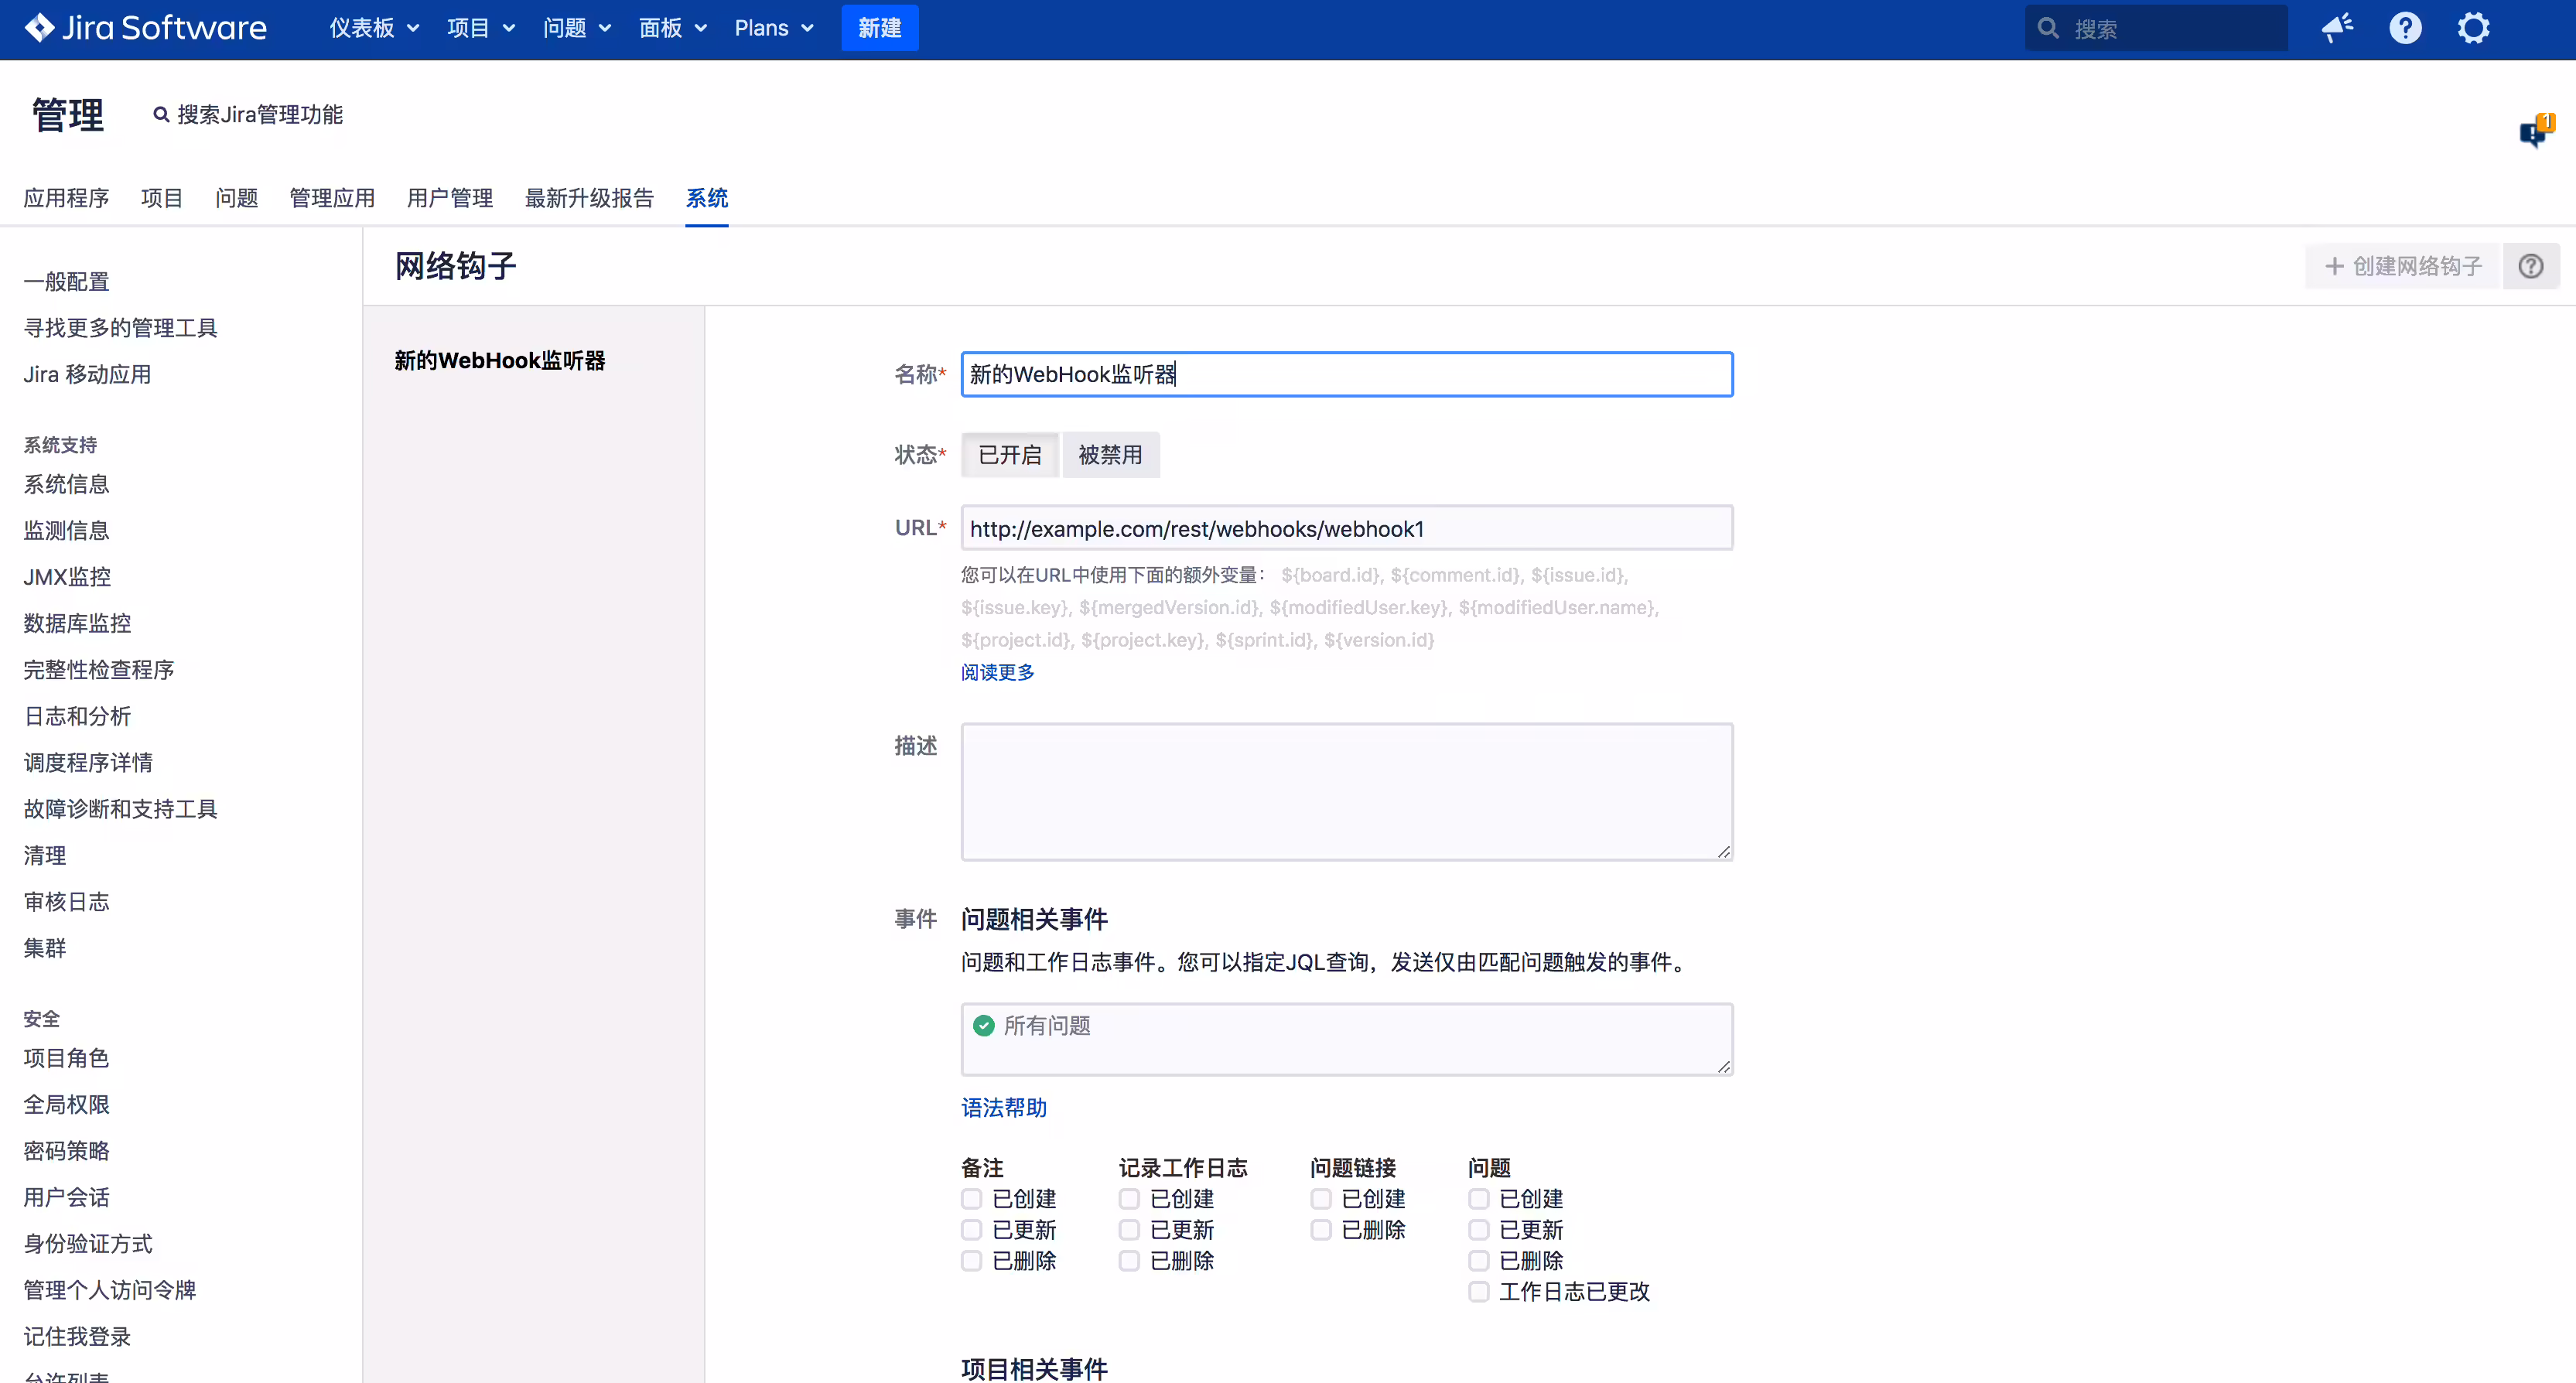The width and height of the screenshot is (2576, 1383).
Task: Expand the 问题 dropdown in top navigation
Action: tap(576, 28)
